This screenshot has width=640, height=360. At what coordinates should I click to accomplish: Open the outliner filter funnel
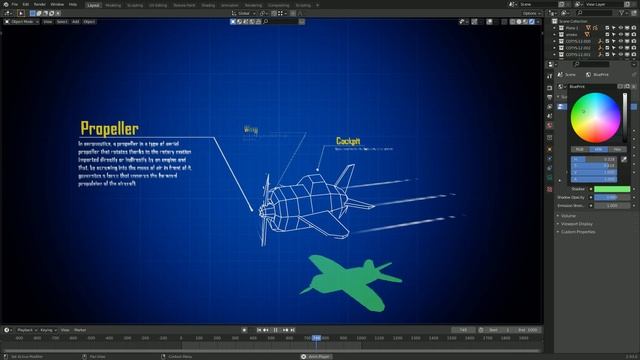(x=623, y=13)
